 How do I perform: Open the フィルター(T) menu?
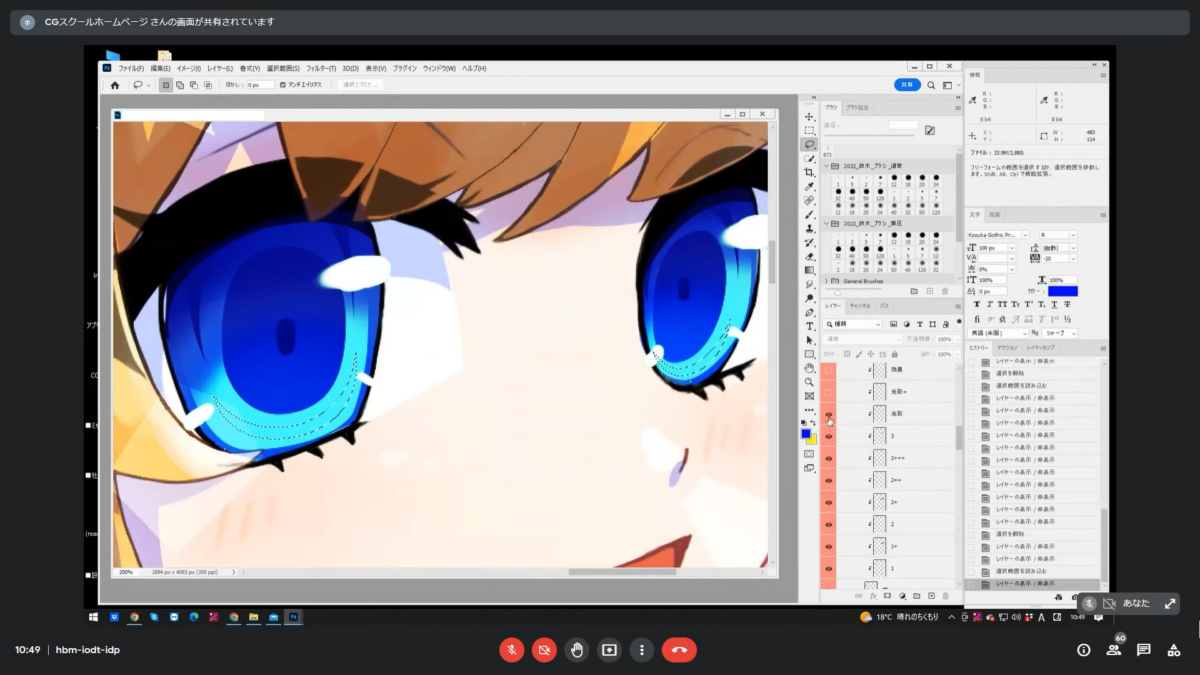pyautogui.click(x=320, y=68)
